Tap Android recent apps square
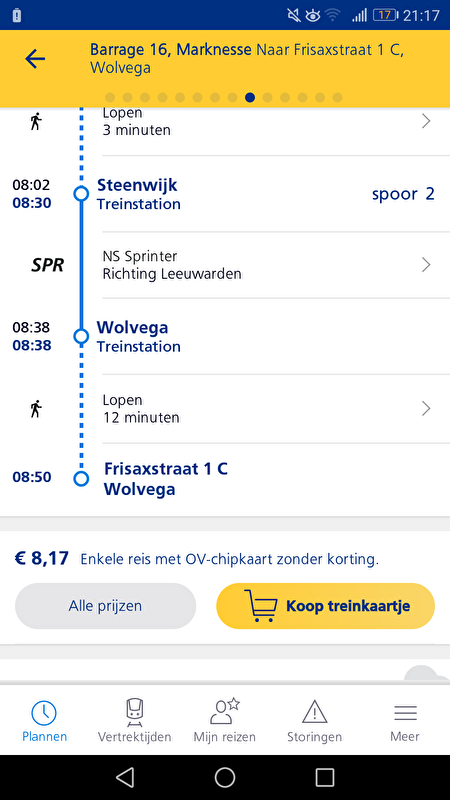This screenshot has width=450, height=800. pyautogui.click(x=325, y=777)
